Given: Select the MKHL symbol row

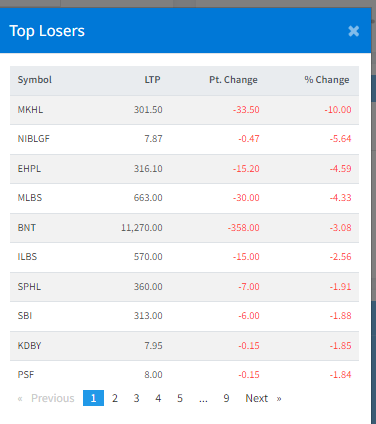Looking at the screenshot, I should tap(184, 110).
